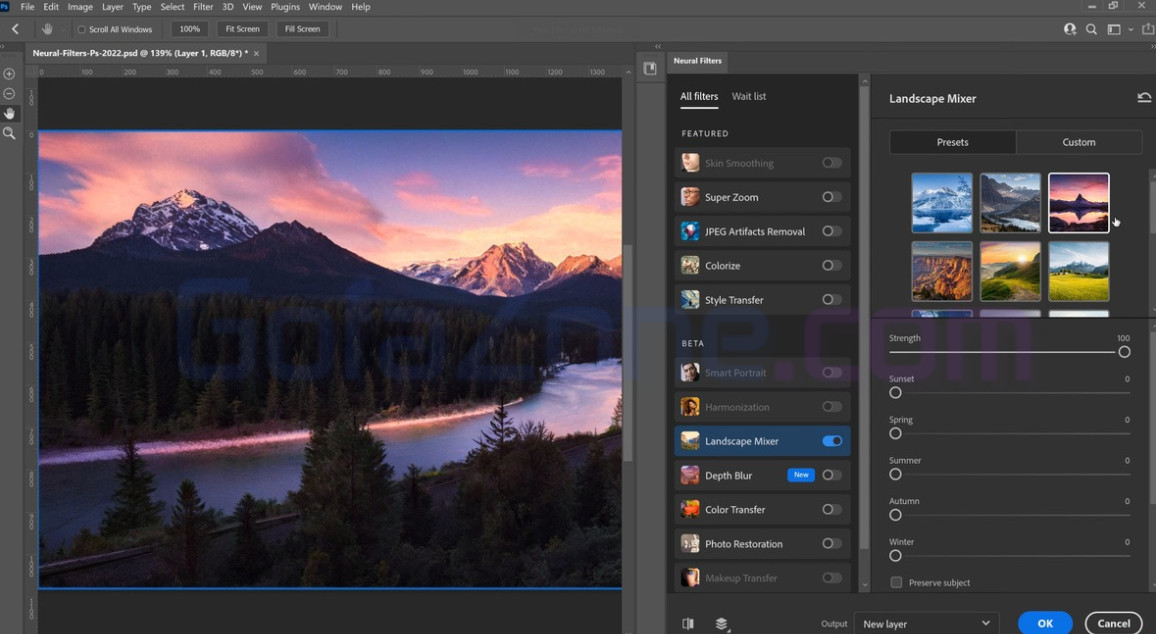Click the share image icon at top right
Screen dimensions: 1156x634
(x=1146, y=29)
